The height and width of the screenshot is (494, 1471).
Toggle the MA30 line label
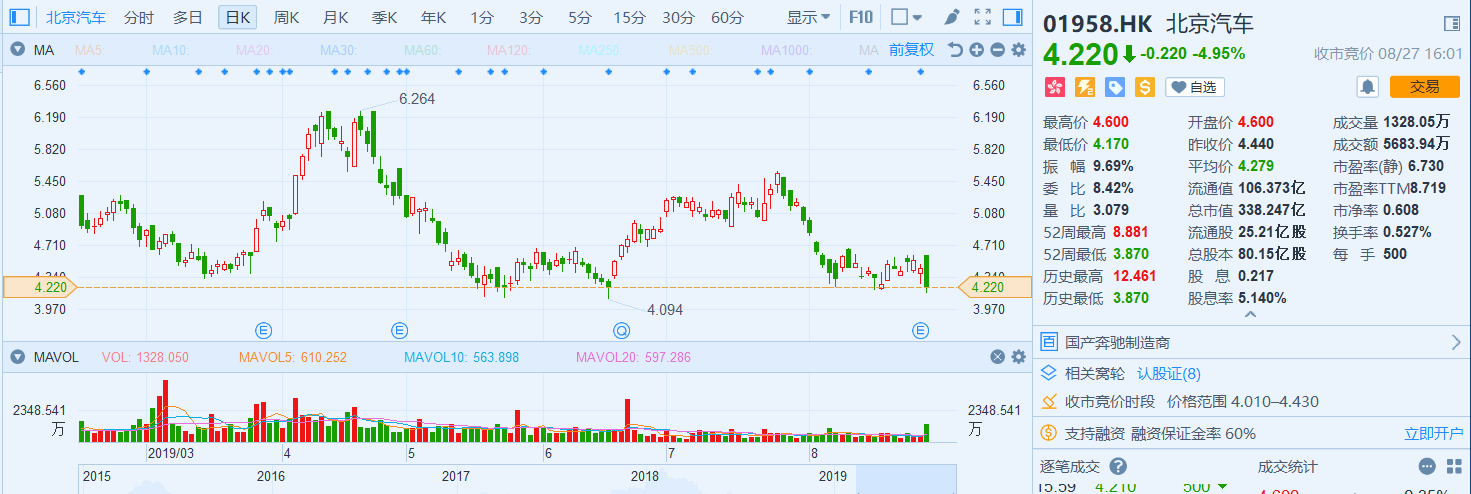click(x=340, y=50)
